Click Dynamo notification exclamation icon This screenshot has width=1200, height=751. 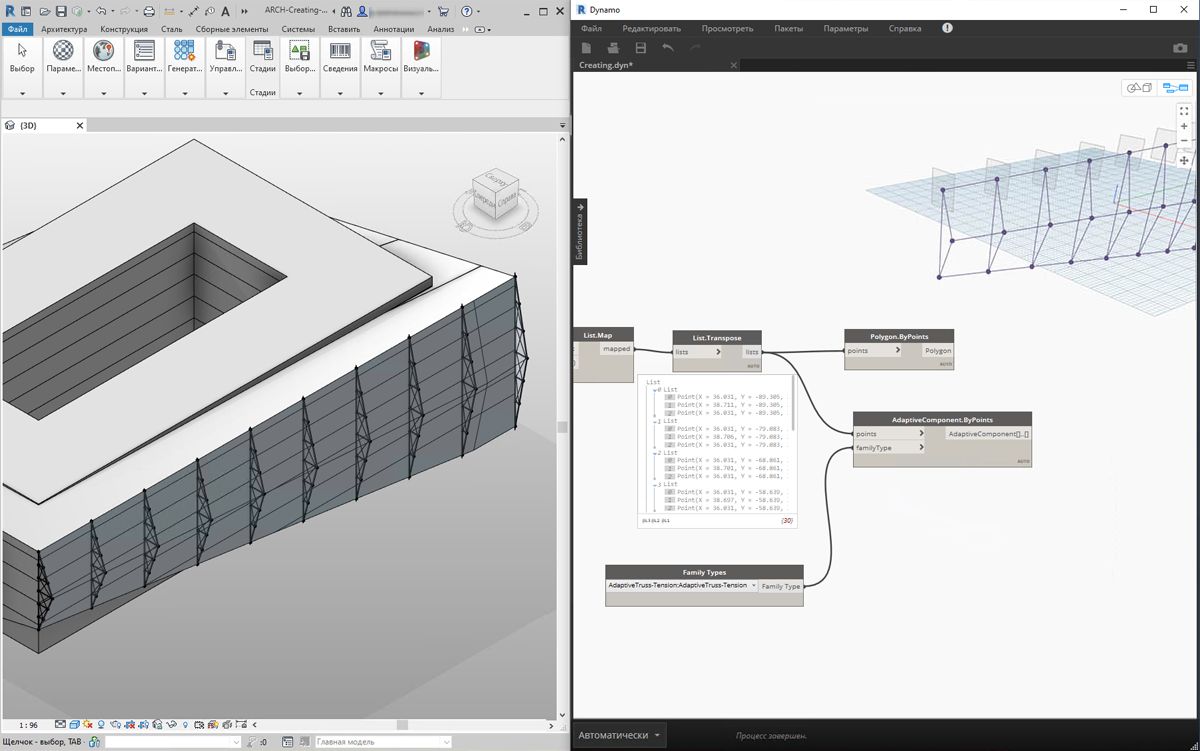click(947, 28)
